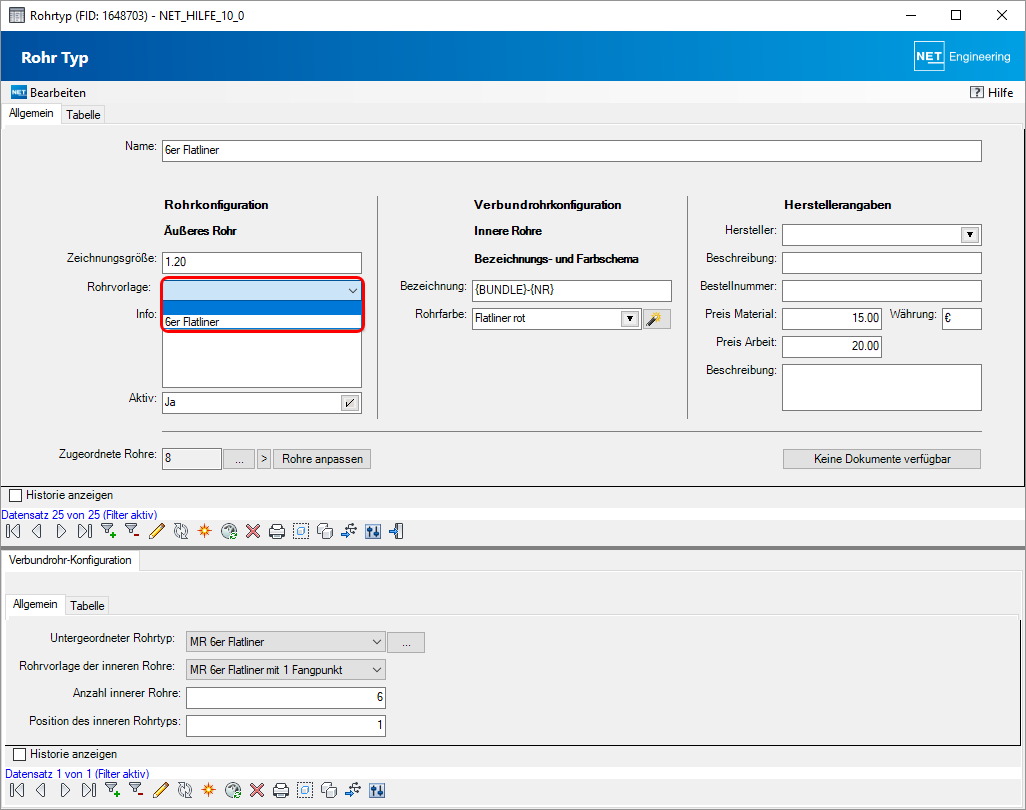Viewport: 1026px width, 810px height.
Task: Remove filter in Rohr Typ toolbar
Action: point(132,531)
